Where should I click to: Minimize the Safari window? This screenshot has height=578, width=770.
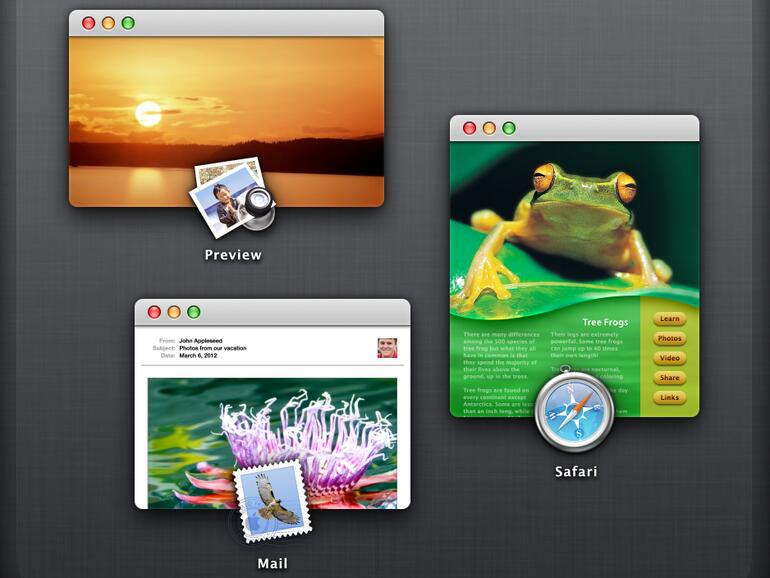[x=489, y=128]
